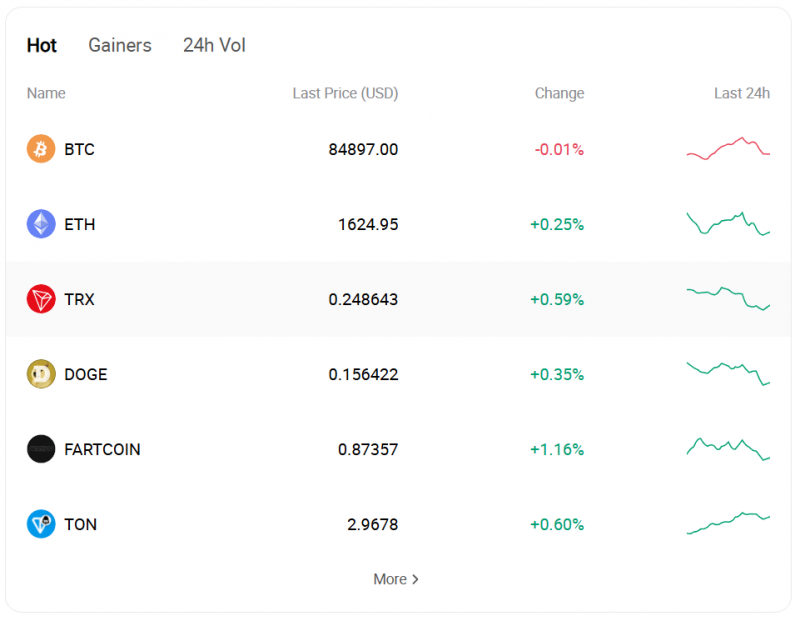
Task: Click the Change column header
Action: pos(559,93)
